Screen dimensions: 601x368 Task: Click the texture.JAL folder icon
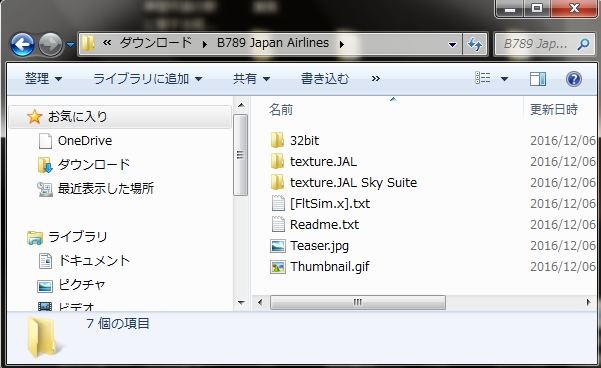[278, 161]
